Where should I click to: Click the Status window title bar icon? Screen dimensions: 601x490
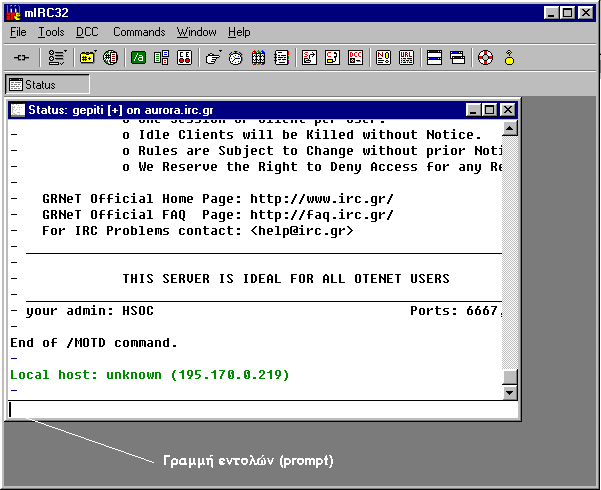click(18, 110)
